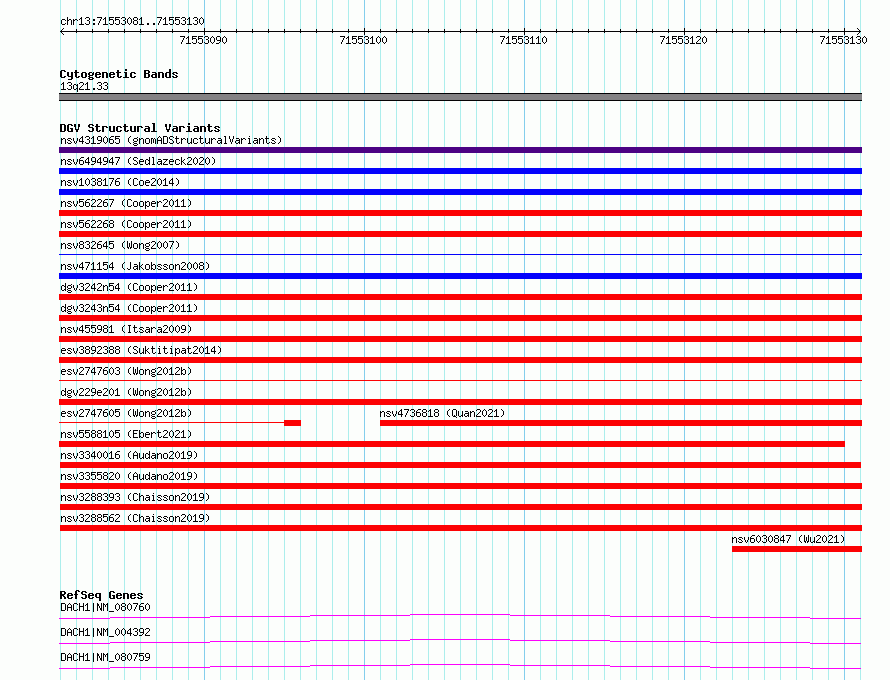Click the Cytogenetic Bands track heading
The width and height of the screenshot is (890, 680).
point(119,74)
